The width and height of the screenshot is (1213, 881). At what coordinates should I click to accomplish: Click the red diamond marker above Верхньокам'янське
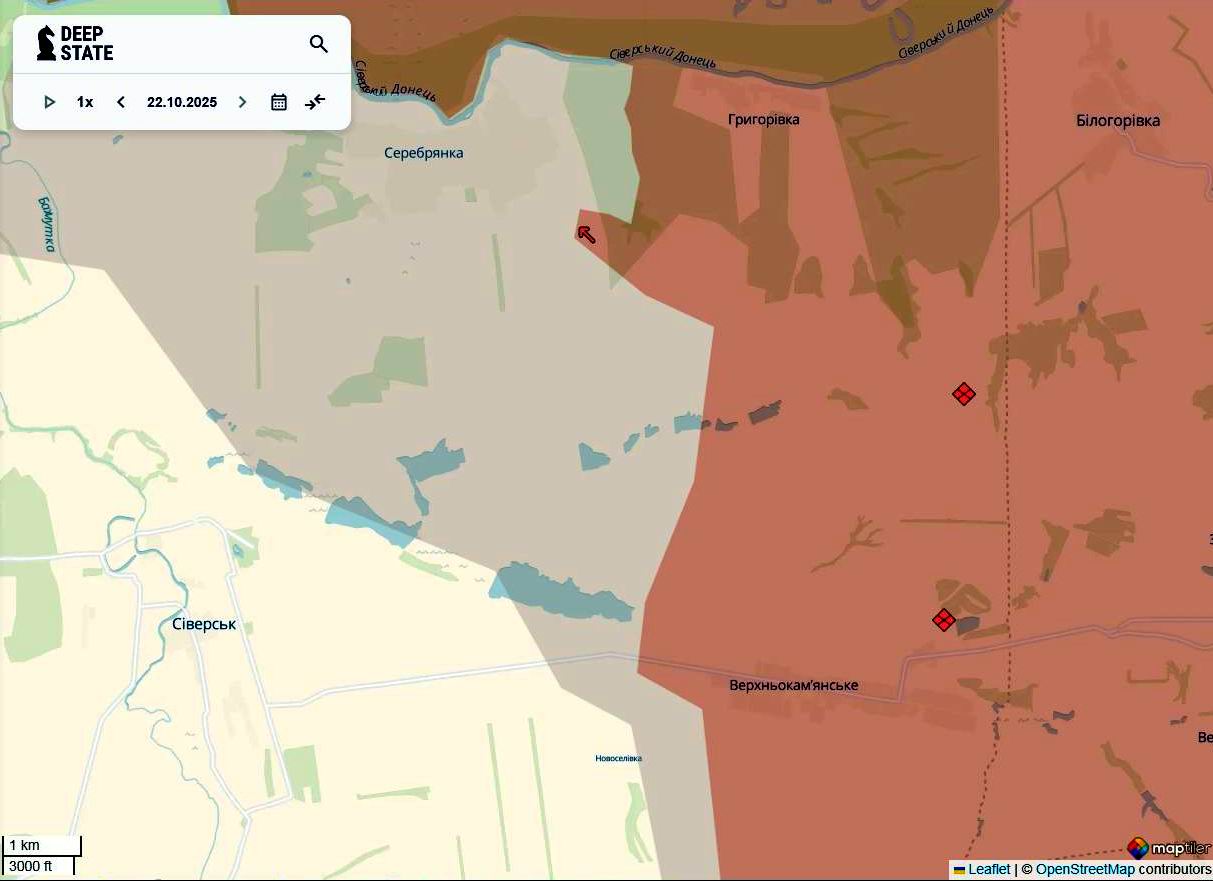943,620
